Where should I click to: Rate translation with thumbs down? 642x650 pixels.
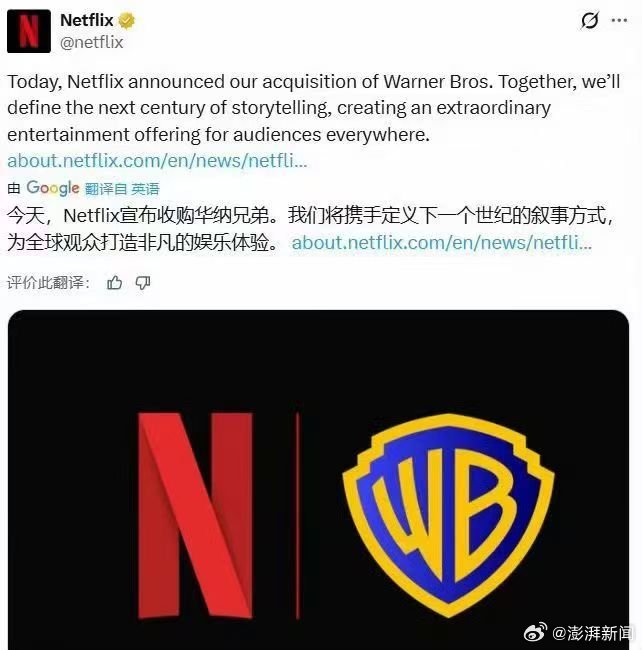click(x=143, y=283)
